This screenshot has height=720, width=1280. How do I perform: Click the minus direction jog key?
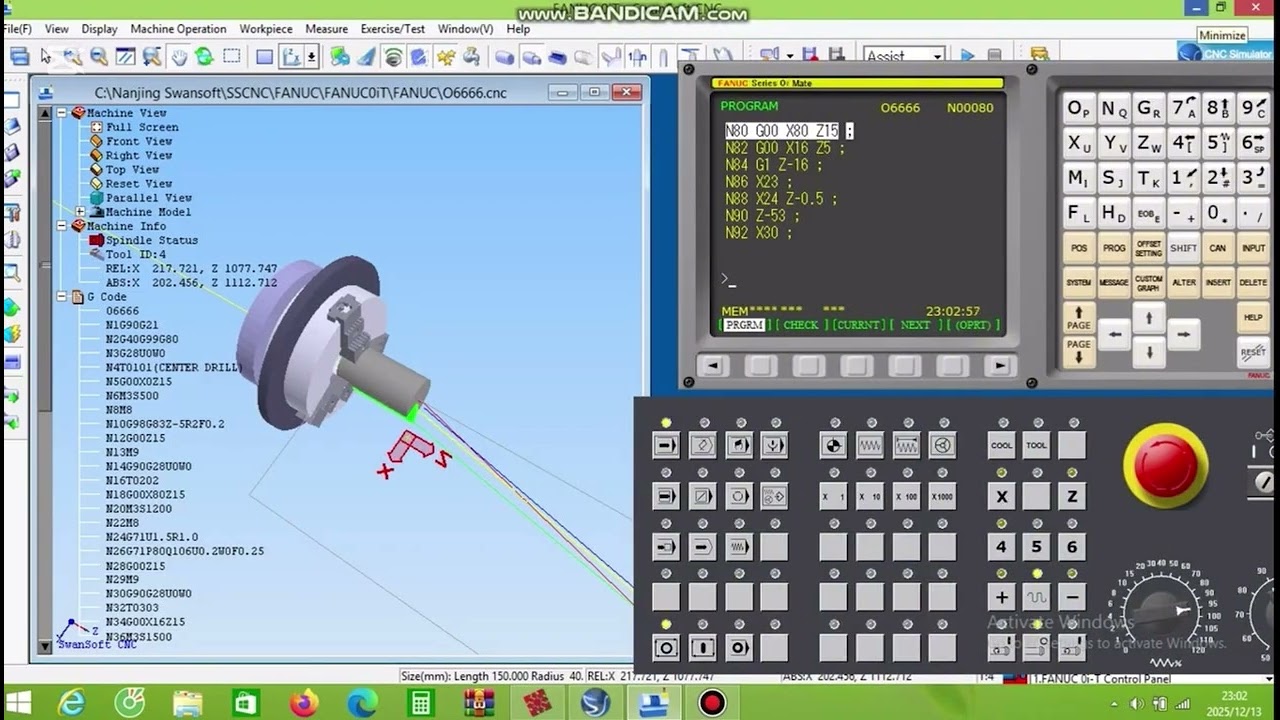1072,597
